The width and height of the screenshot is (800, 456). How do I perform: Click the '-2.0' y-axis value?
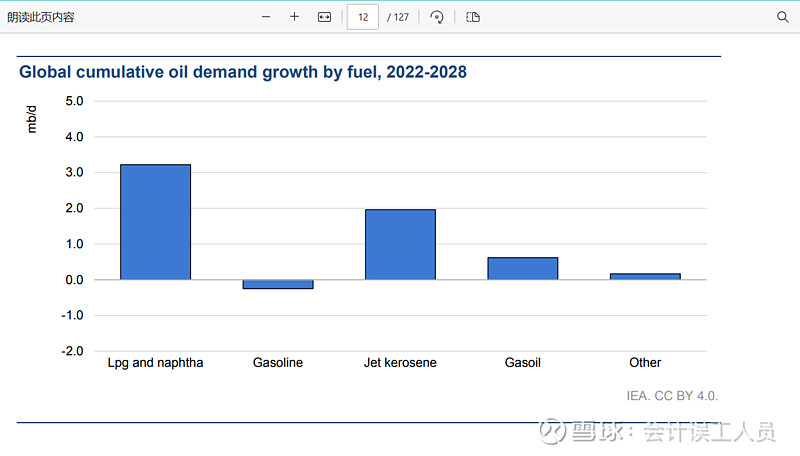[x=72, y=351]
